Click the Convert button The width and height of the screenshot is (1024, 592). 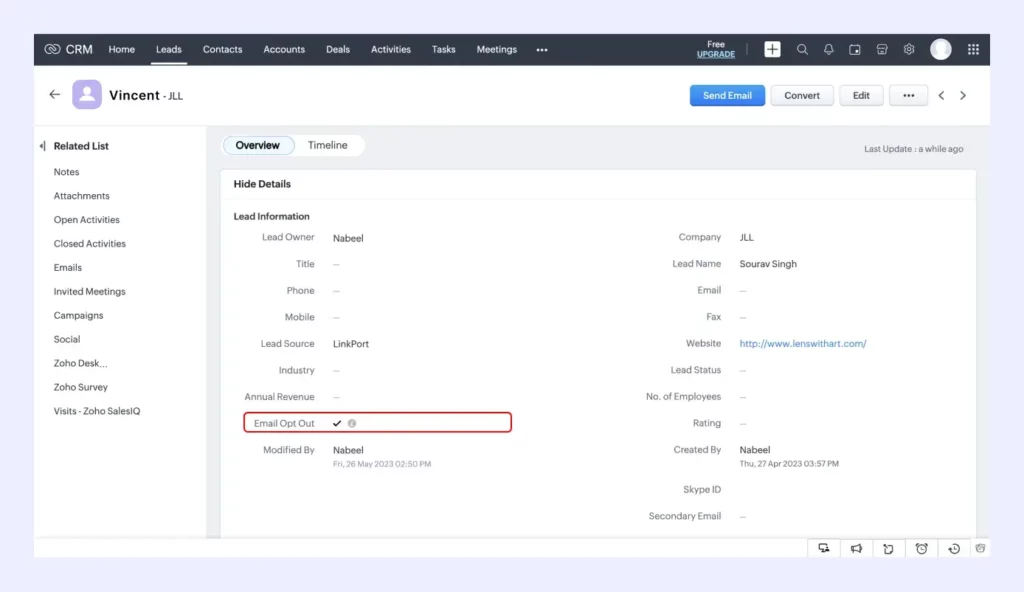tap(801, 95)
